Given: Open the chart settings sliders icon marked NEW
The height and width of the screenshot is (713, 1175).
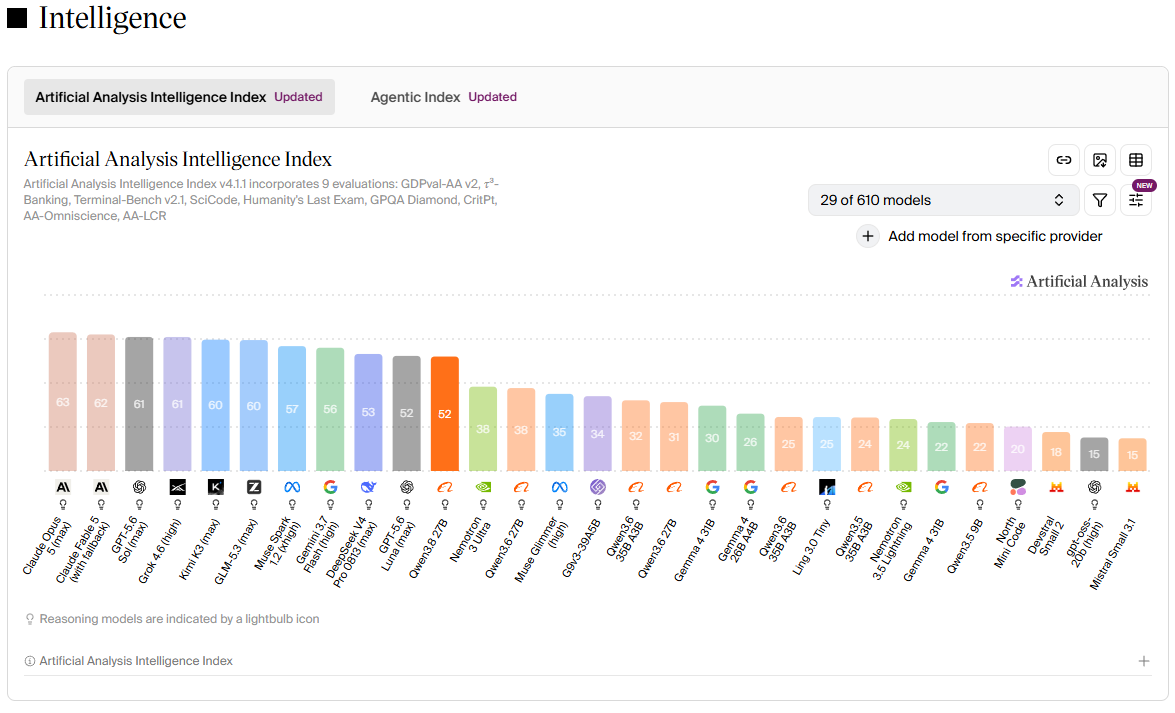Looking at the screenshot, I should [x=1135, y=200].
